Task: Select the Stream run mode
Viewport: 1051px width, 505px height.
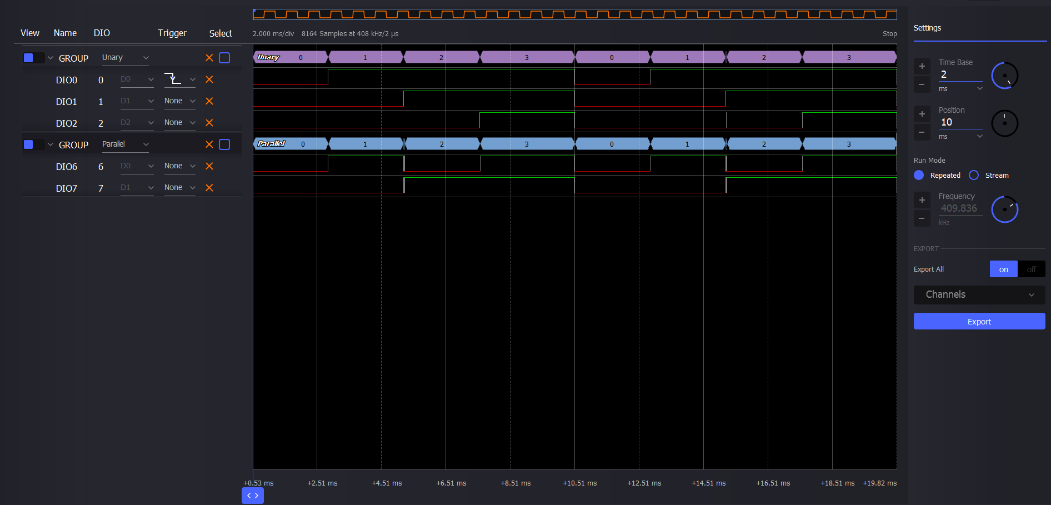Action: pyautogui.click(x=974, y=175)
